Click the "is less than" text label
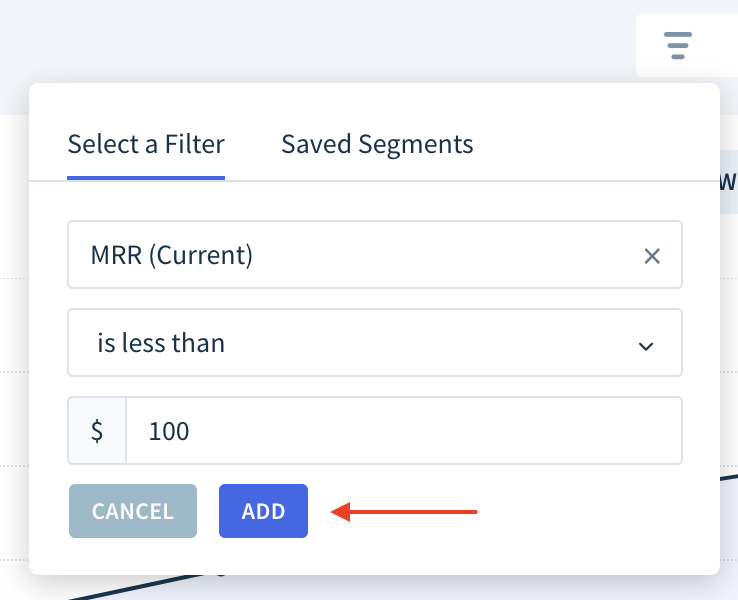This screenshot has height=600, width=738. coord(161,343)
